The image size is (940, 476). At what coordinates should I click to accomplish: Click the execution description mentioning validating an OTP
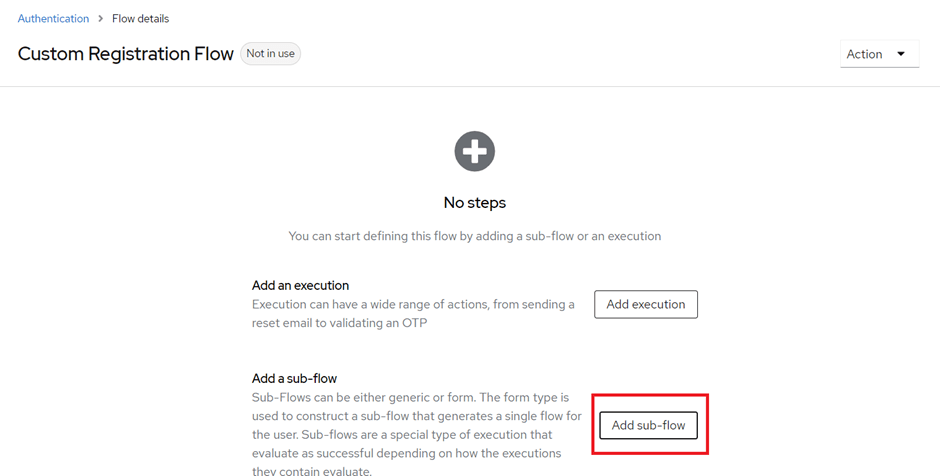point(413,314)
